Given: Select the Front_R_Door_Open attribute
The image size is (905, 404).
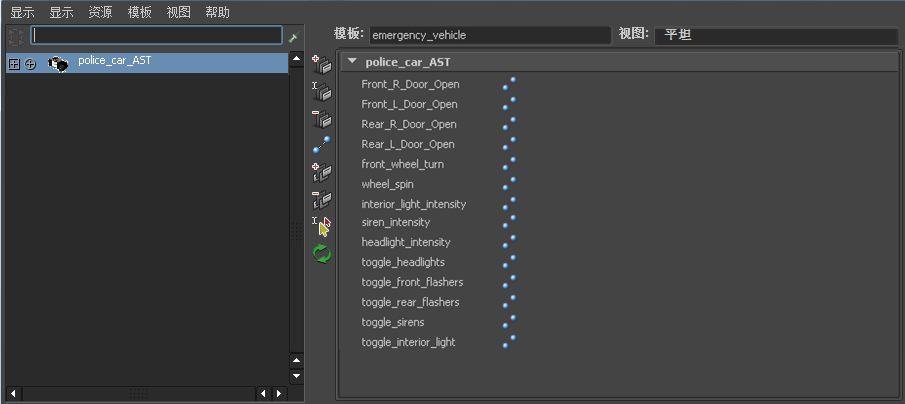Looking at the screenshot, I should [x=410, y=84].
